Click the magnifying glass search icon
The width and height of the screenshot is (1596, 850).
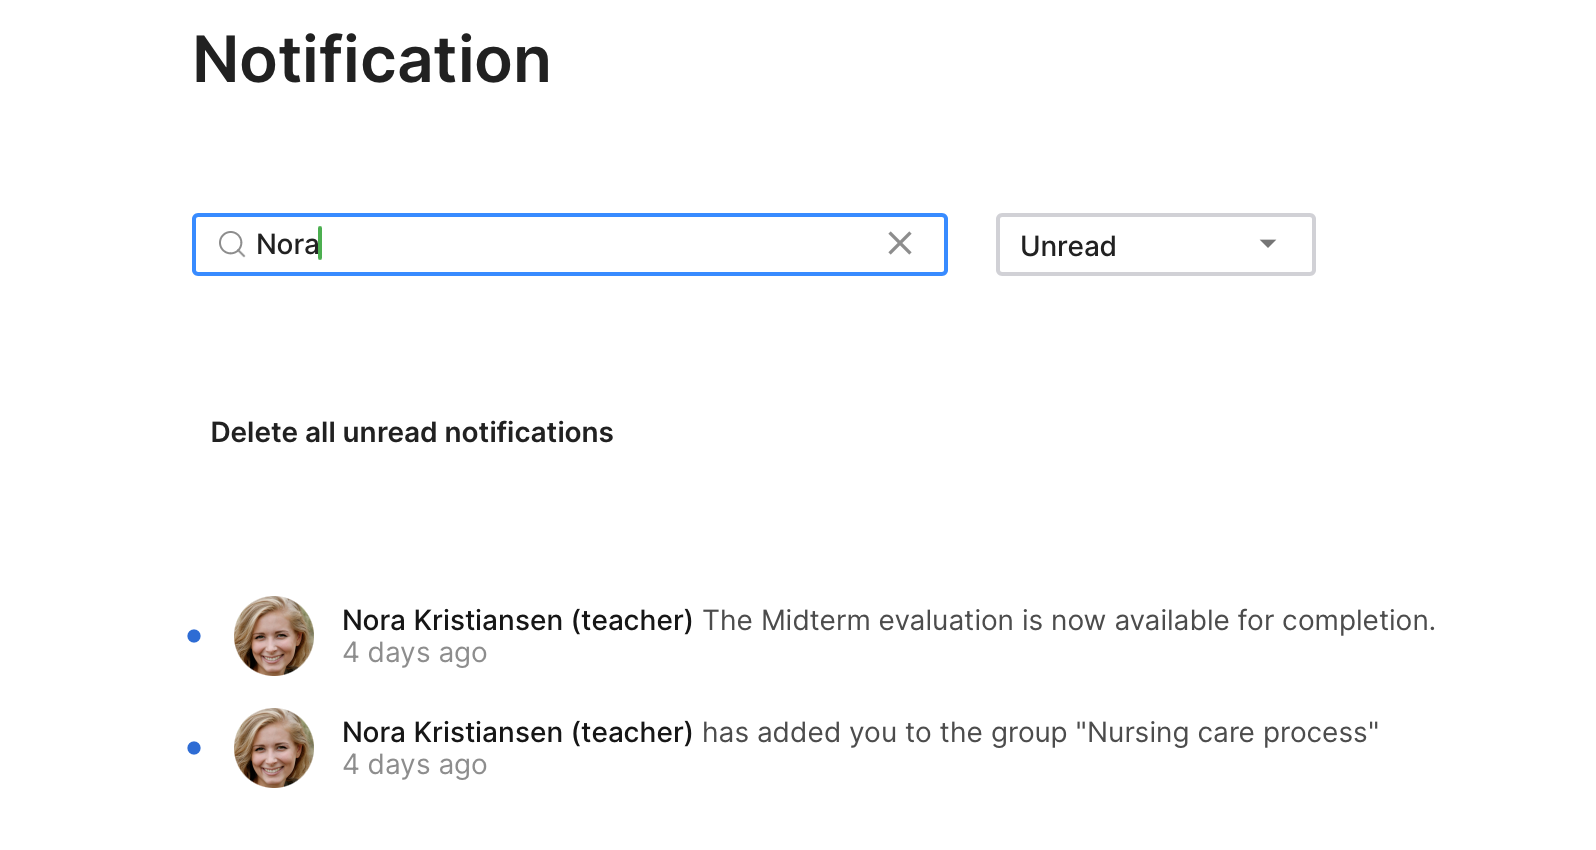[x=232, y=244]
